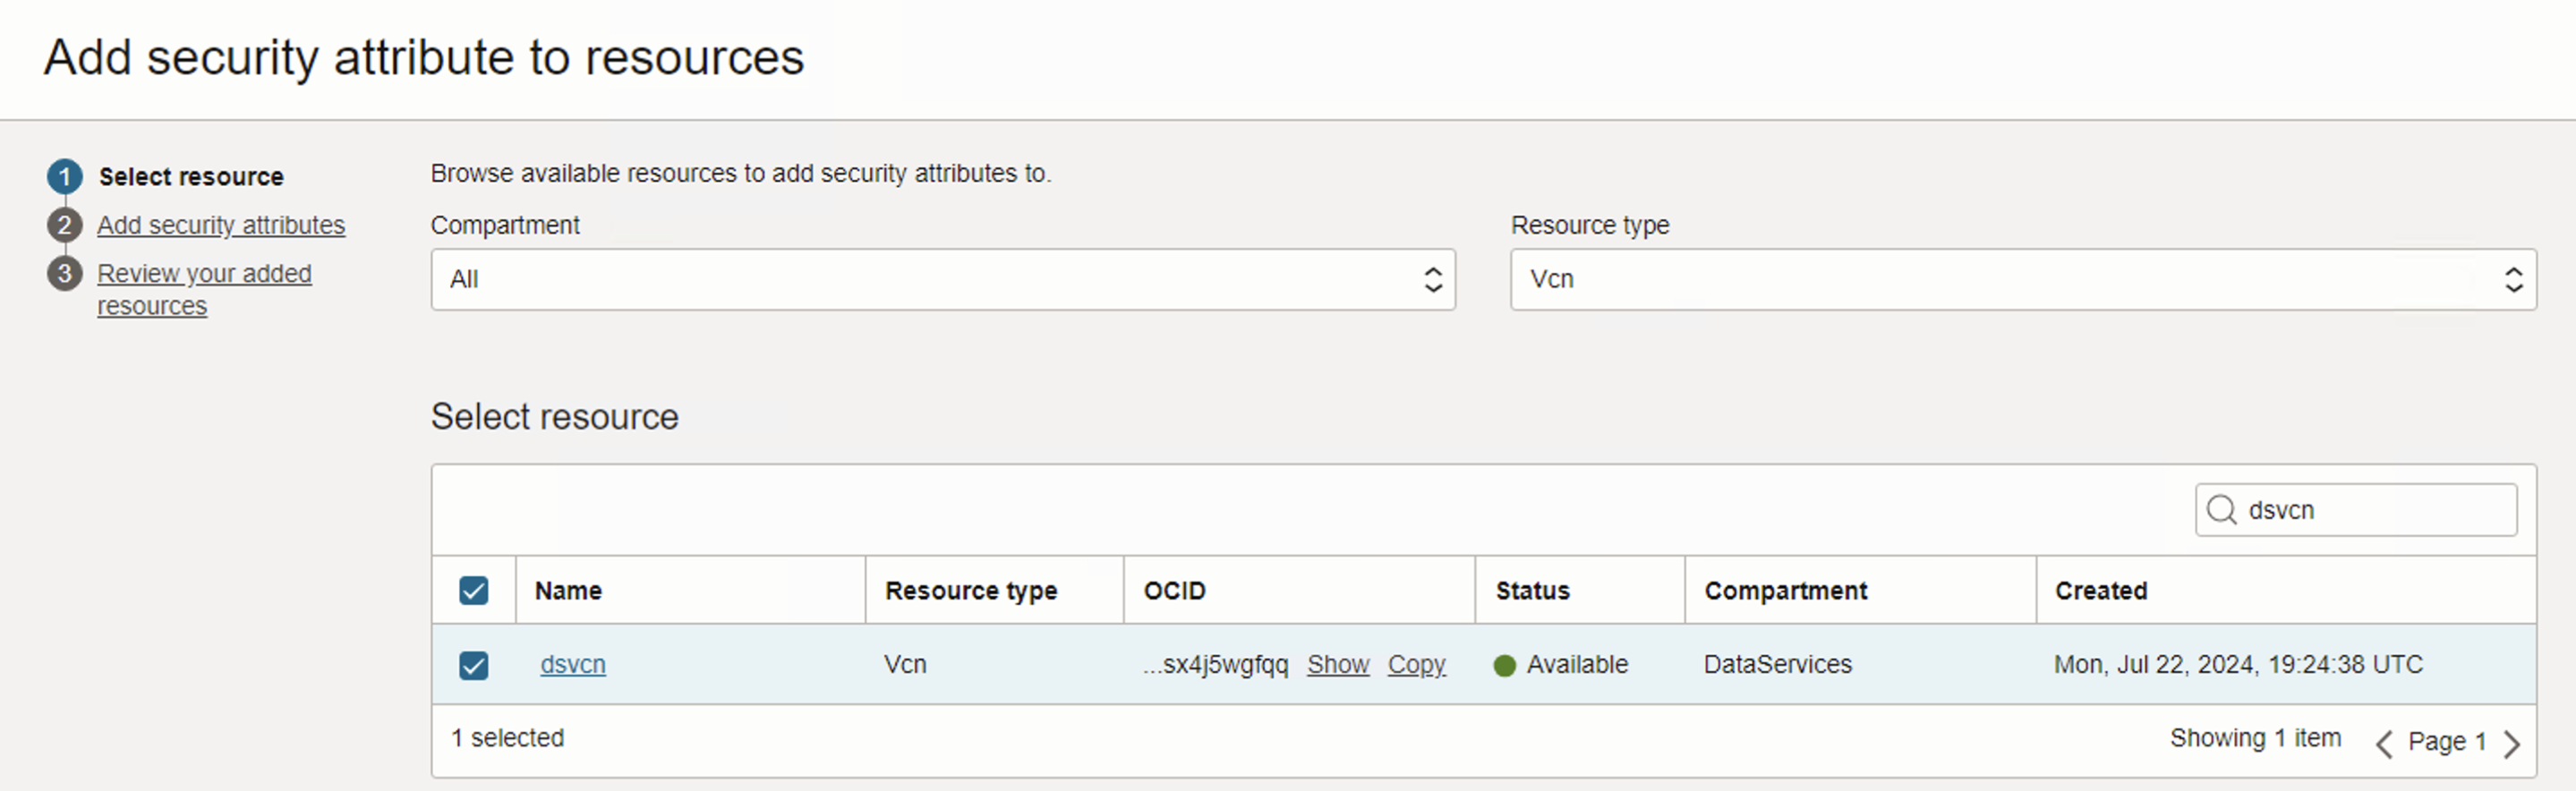2576x791 pixels.
Task: Click the step 2 circle icon
Action: pyautogui.click(x=65, y=225)
